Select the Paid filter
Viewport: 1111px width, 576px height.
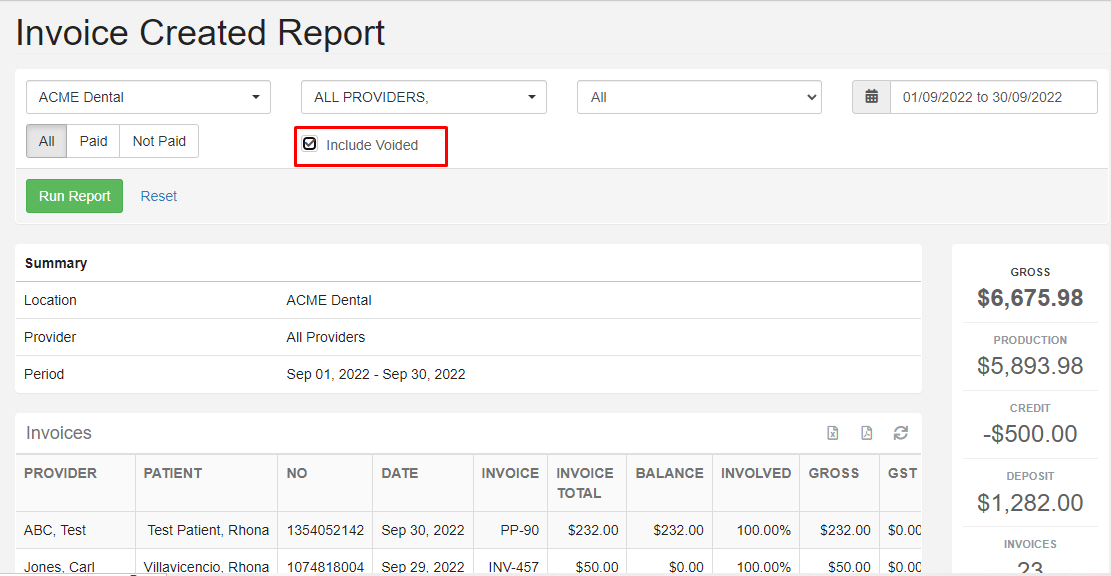point(94,141)
